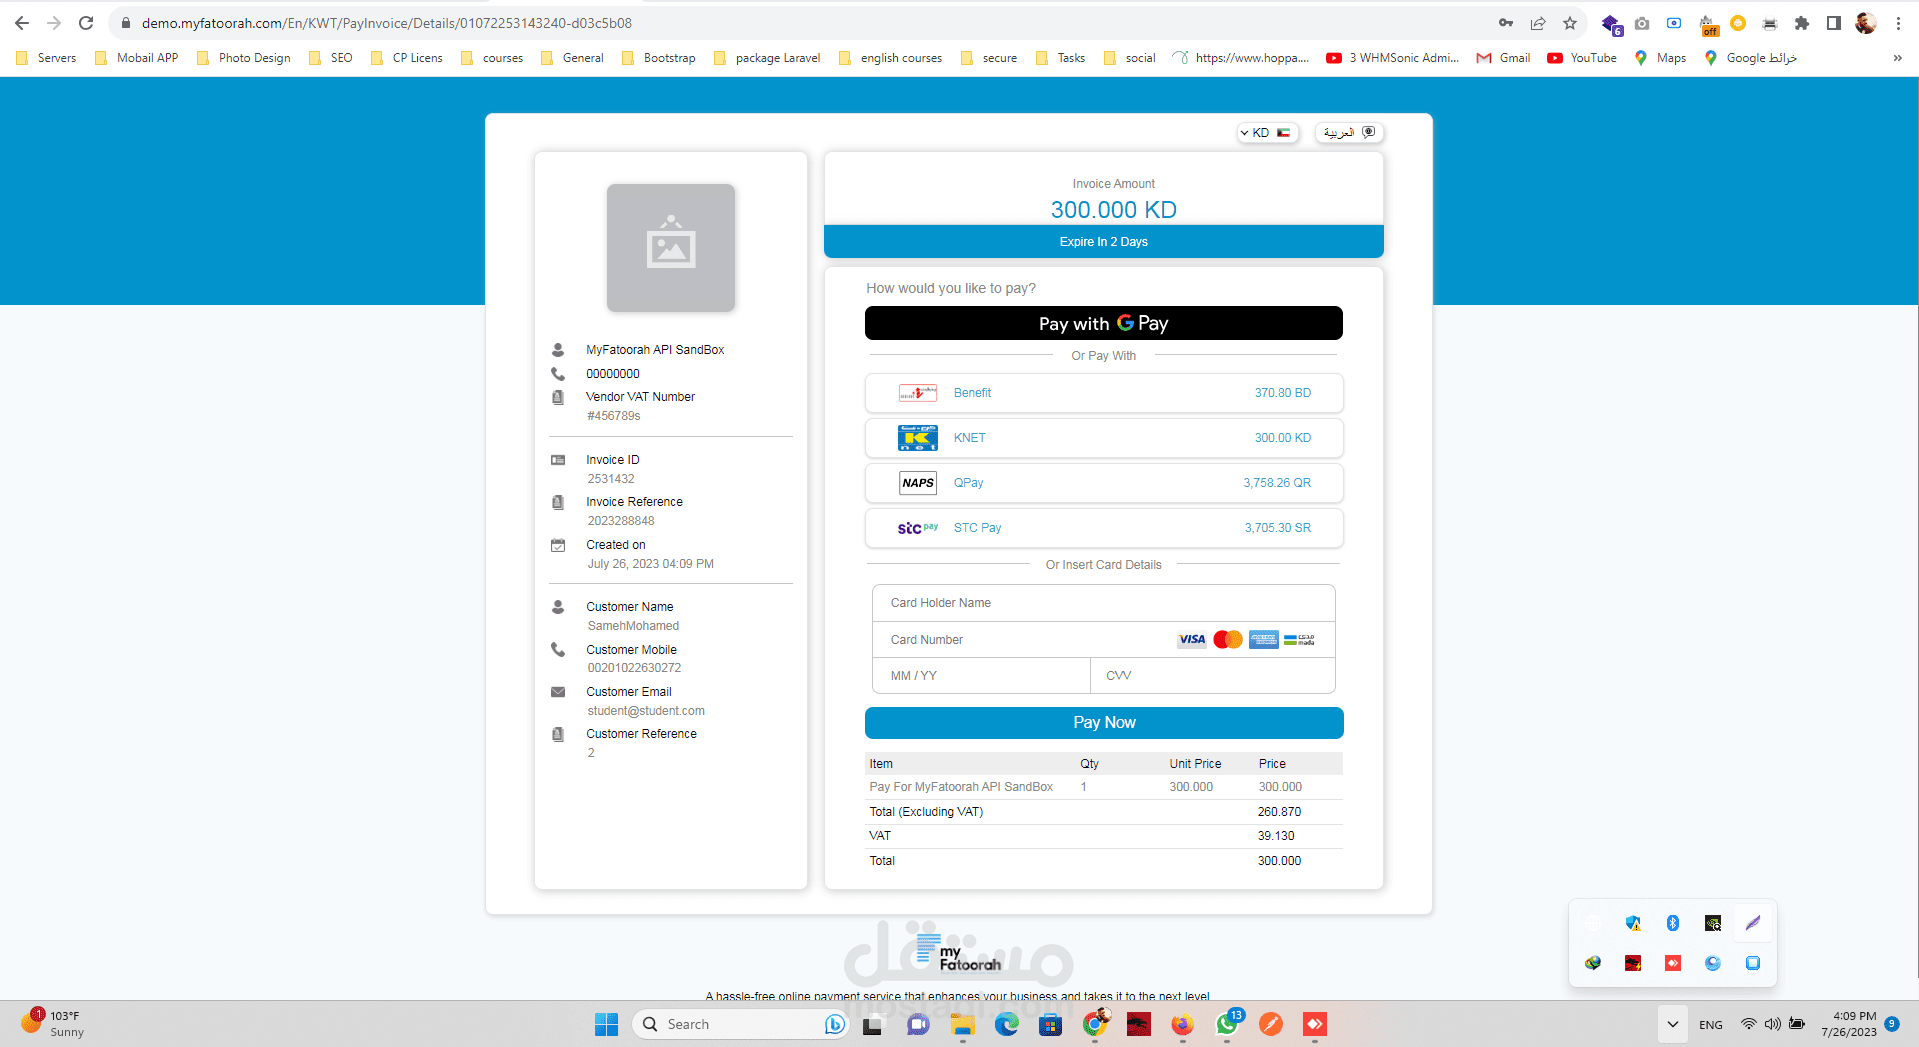
Task: Click the Windows Start button
Action: tap(606, 1024)
